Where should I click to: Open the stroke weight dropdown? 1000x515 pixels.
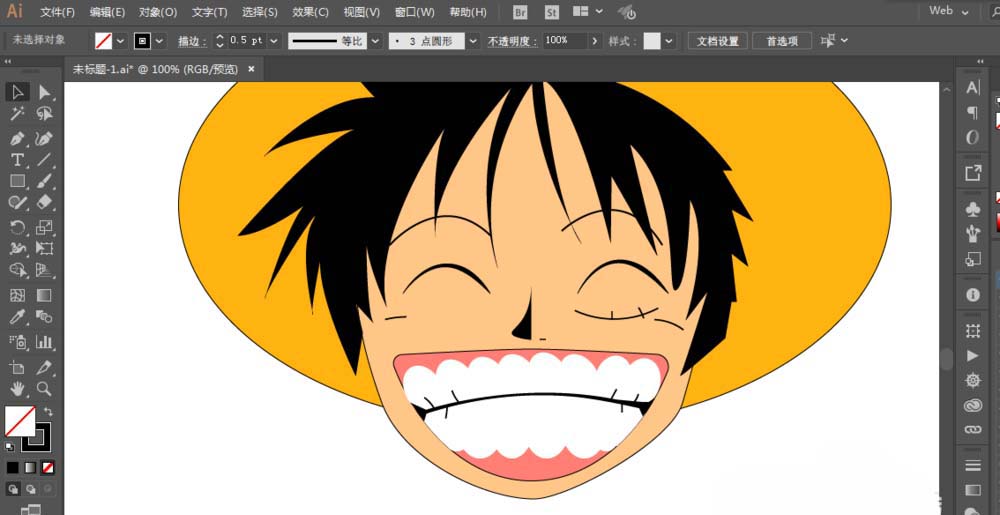click(274, 41)
